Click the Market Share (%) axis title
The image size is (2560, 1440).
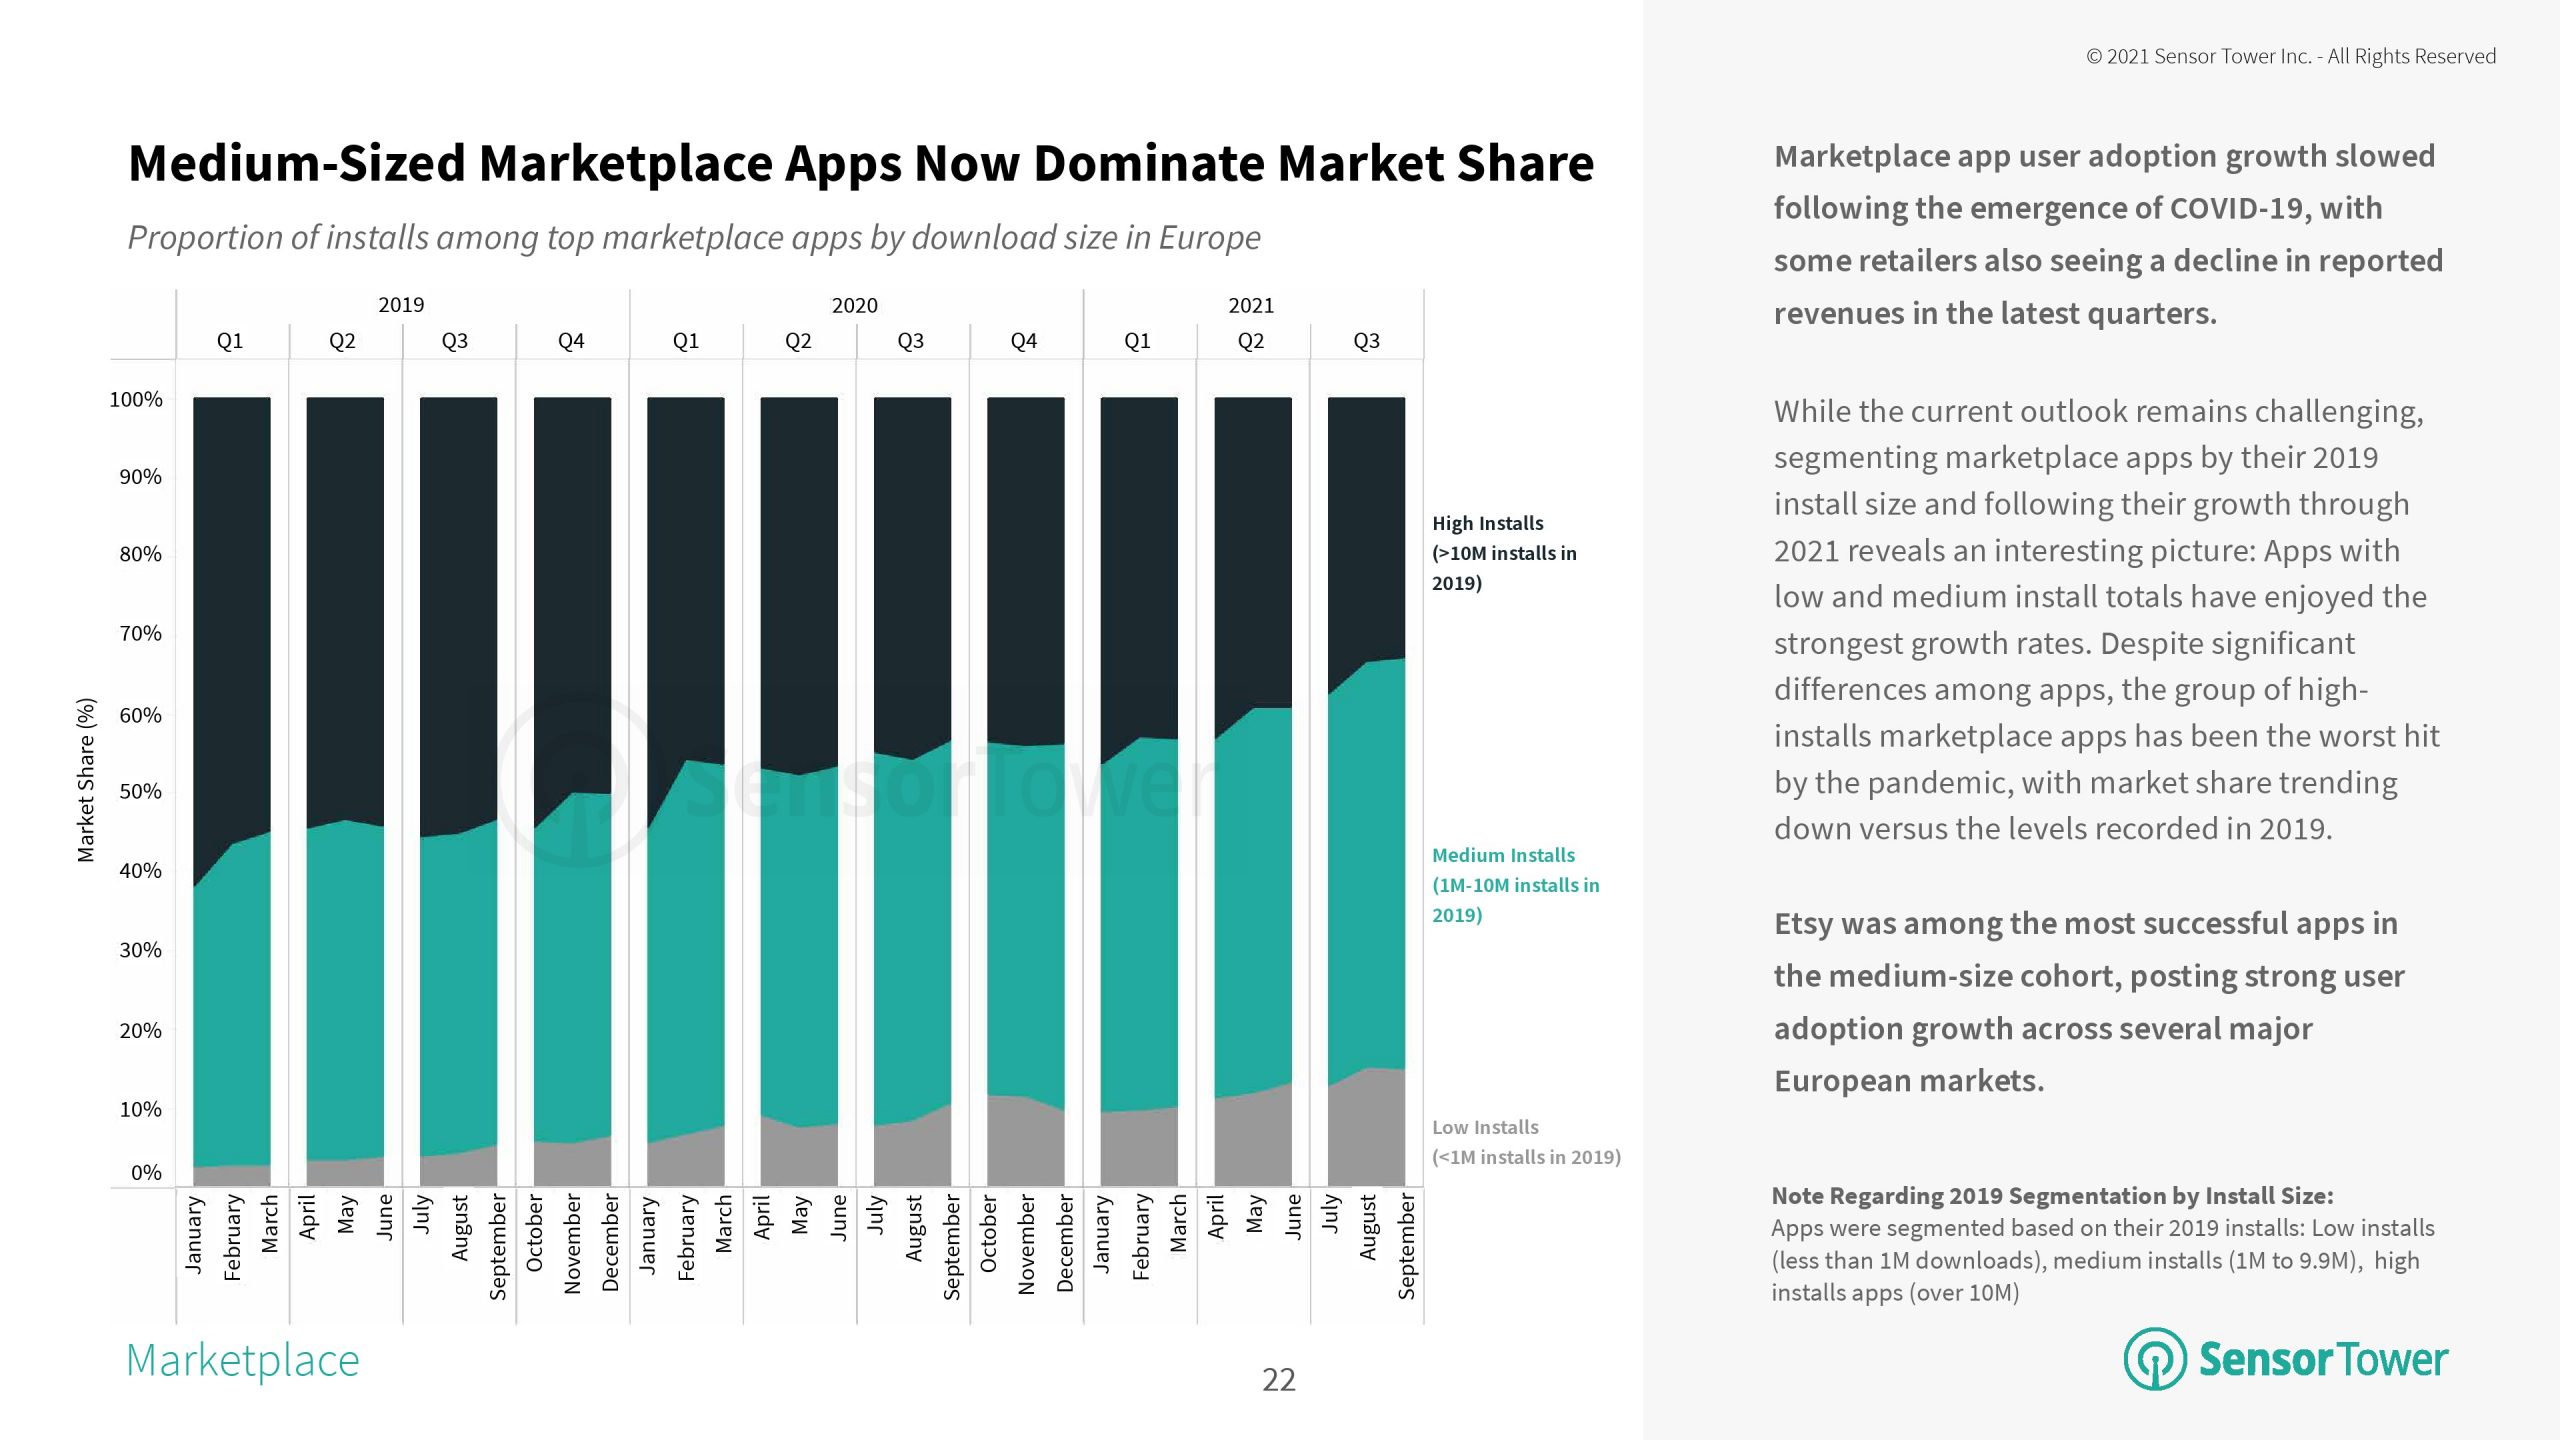click(x=86, y=780)
